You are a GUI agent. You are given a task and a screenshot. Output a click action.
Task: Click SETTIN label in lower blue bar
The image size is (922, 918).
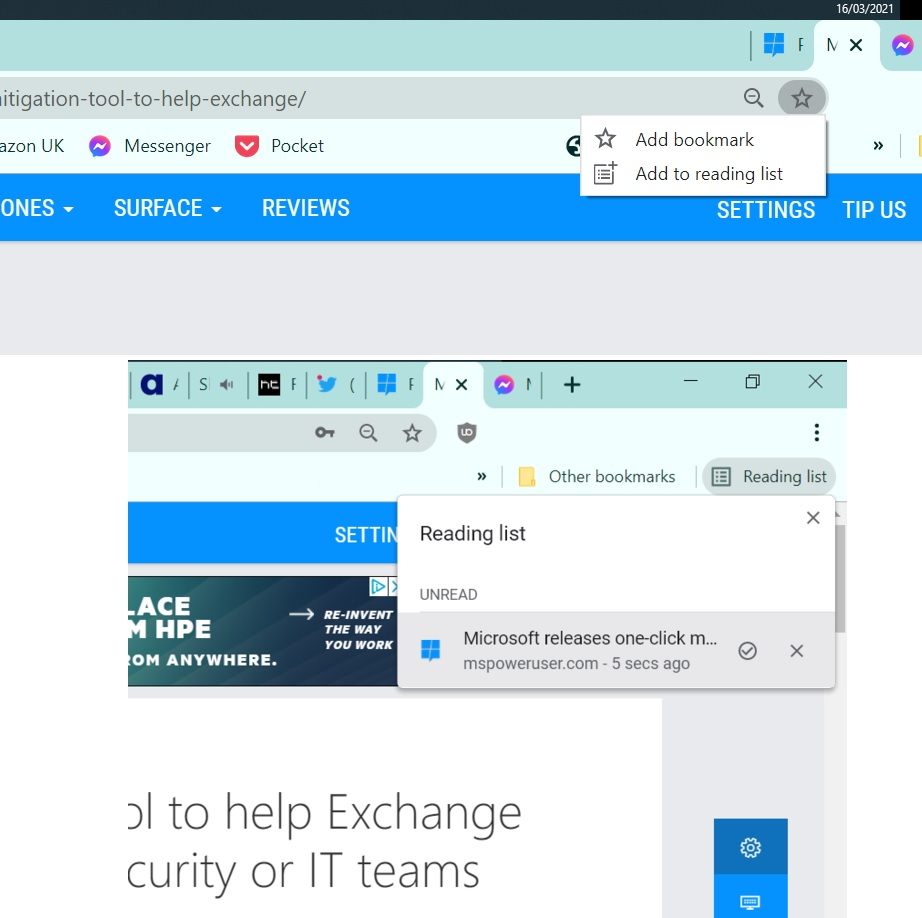[x=366, y=535]
